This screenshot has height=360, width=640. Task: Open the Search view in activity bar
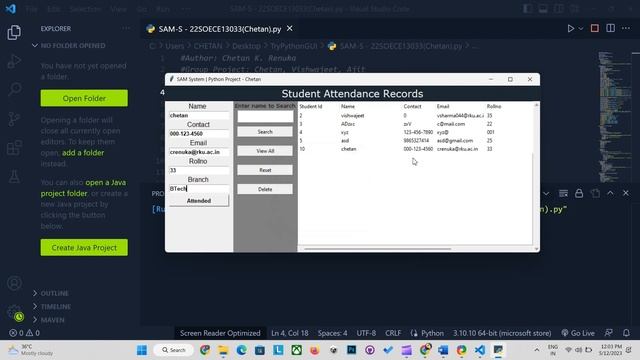[15, 89]
